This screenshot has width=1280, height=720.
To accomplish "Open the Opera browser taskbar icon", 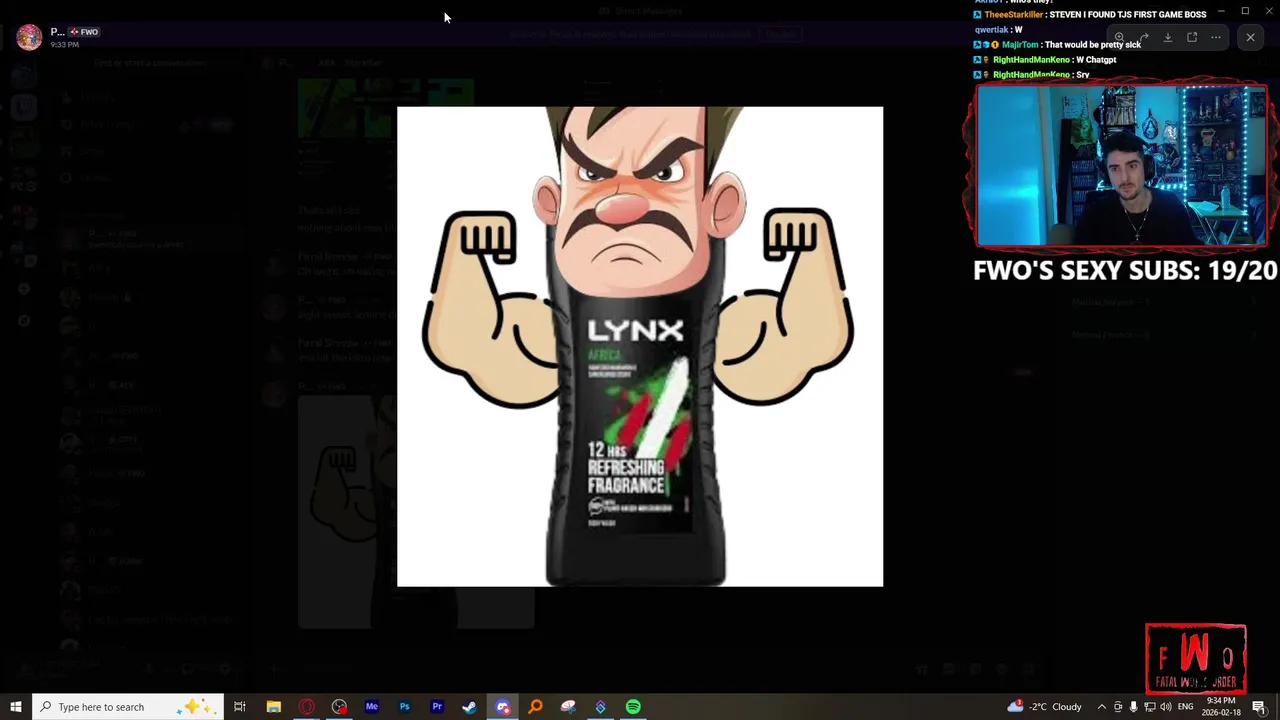I will 306,707.
